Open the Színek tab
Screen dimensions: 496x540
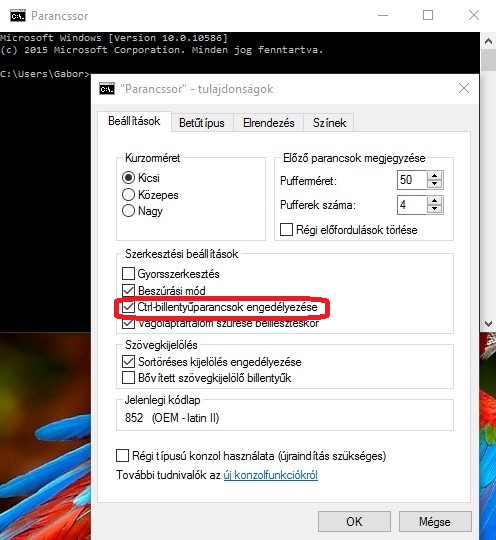click(x=329, y=123)
